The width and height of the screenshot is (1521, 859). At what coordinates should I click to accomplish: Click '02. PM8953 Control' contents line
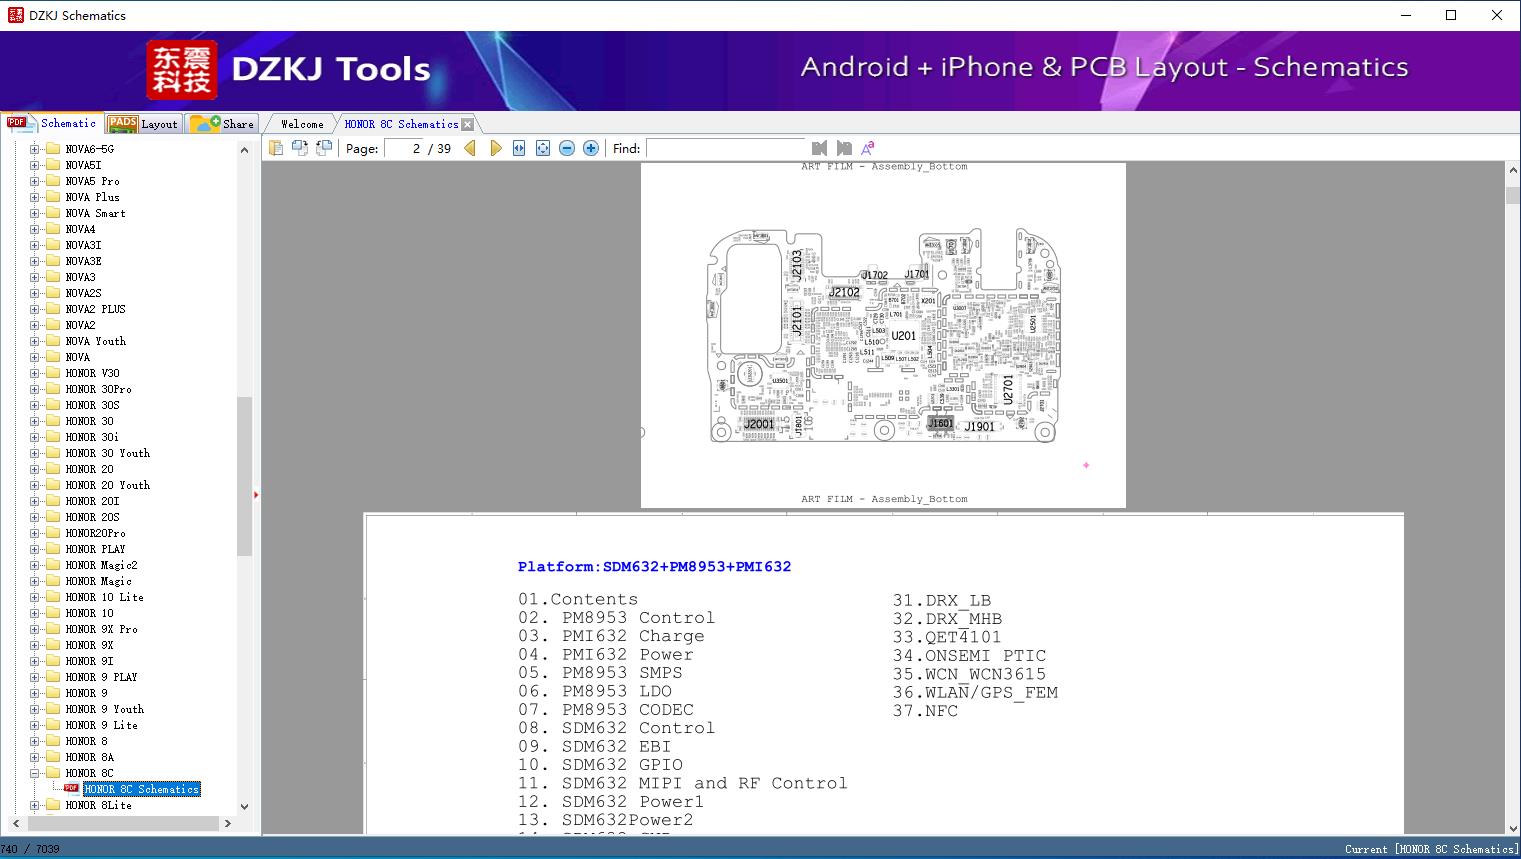616,618
